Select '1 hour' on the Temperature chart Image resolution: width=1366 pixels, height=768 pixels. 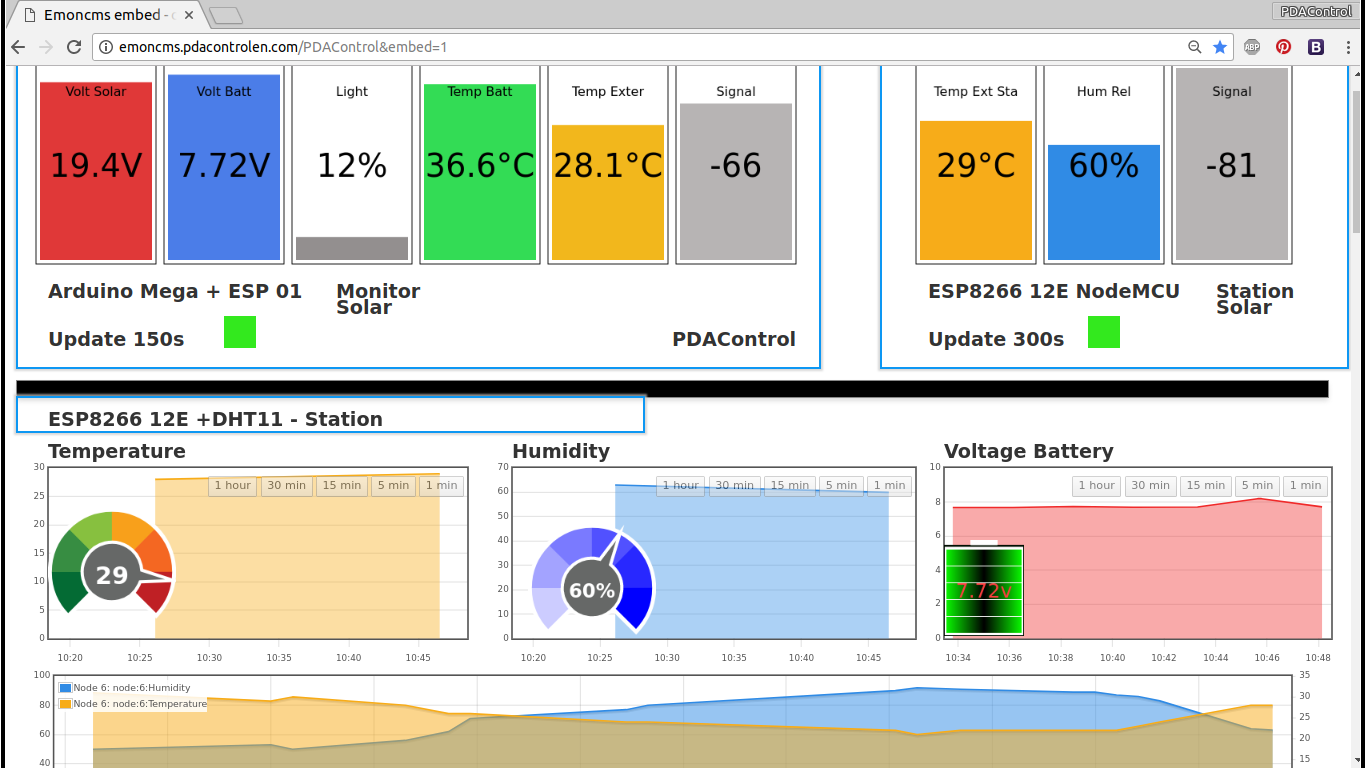pos(233,486)
